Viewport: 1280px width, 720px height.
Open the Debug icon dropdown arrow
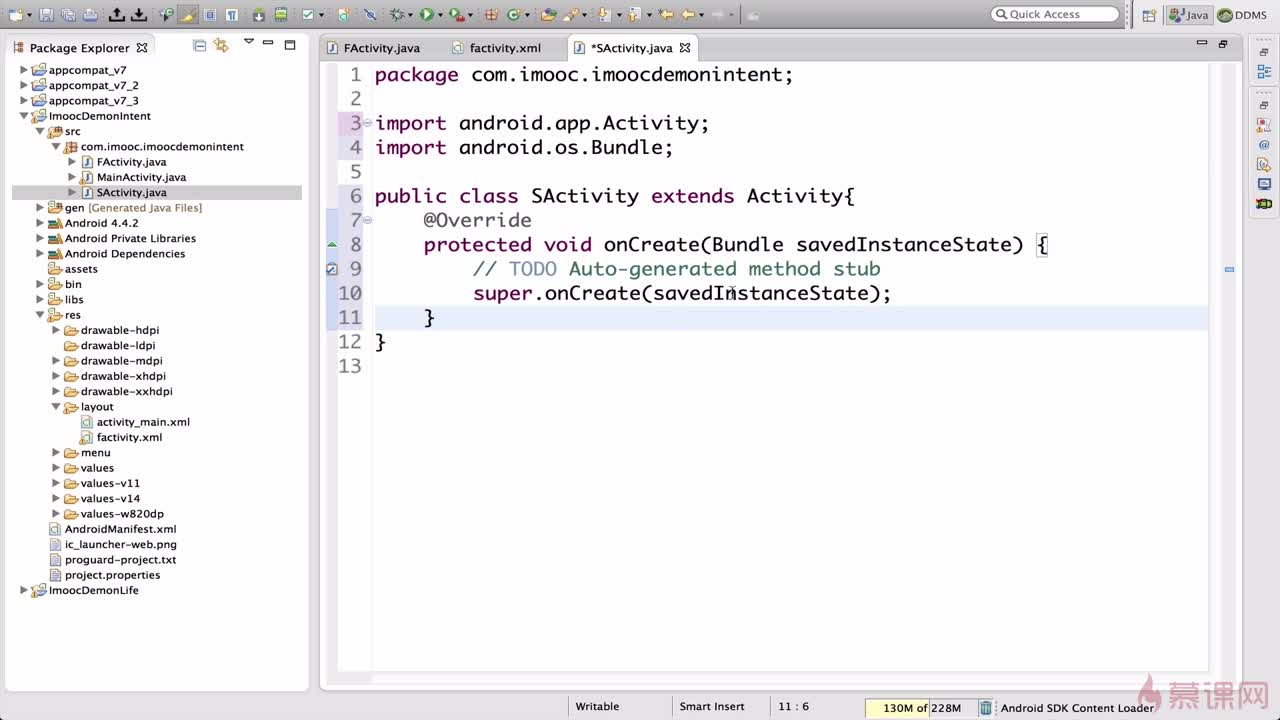(x=410, y=15)
